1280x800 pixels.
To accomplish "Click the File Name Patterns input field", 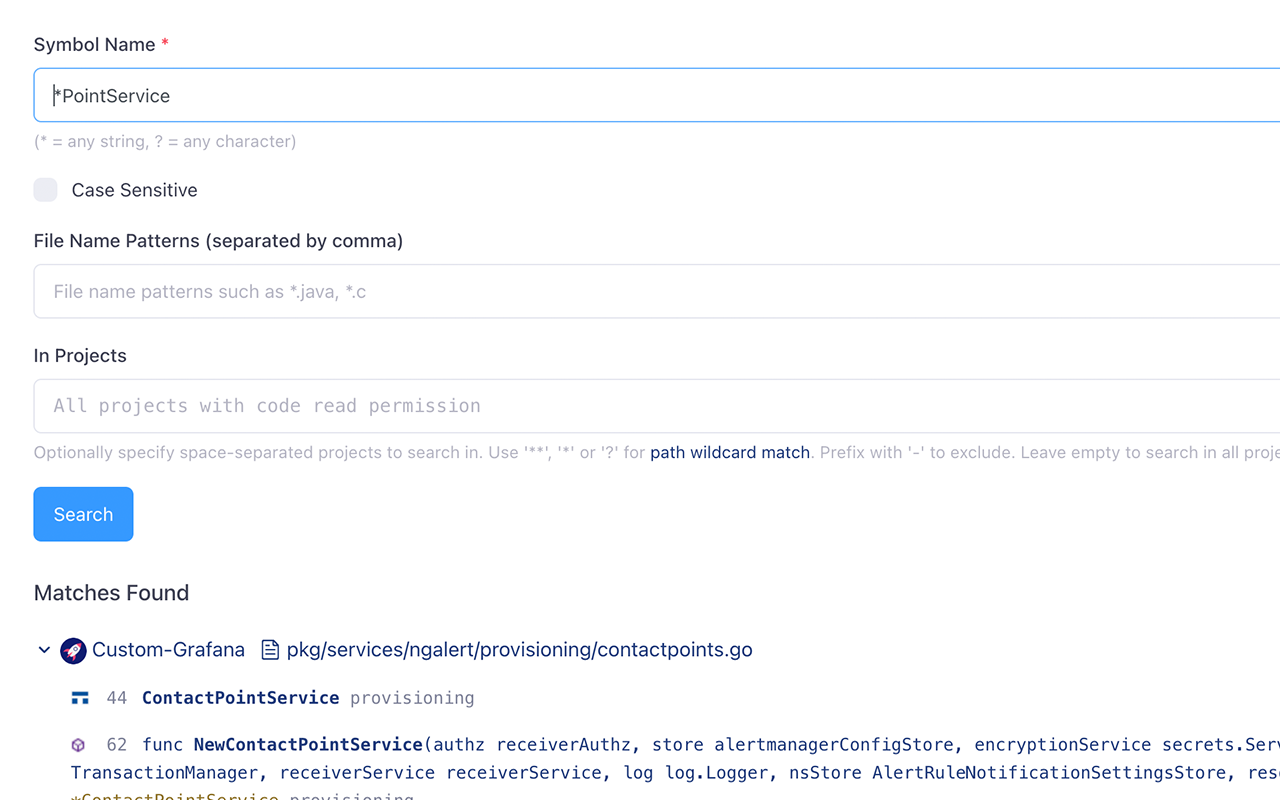I will [657, 291].
